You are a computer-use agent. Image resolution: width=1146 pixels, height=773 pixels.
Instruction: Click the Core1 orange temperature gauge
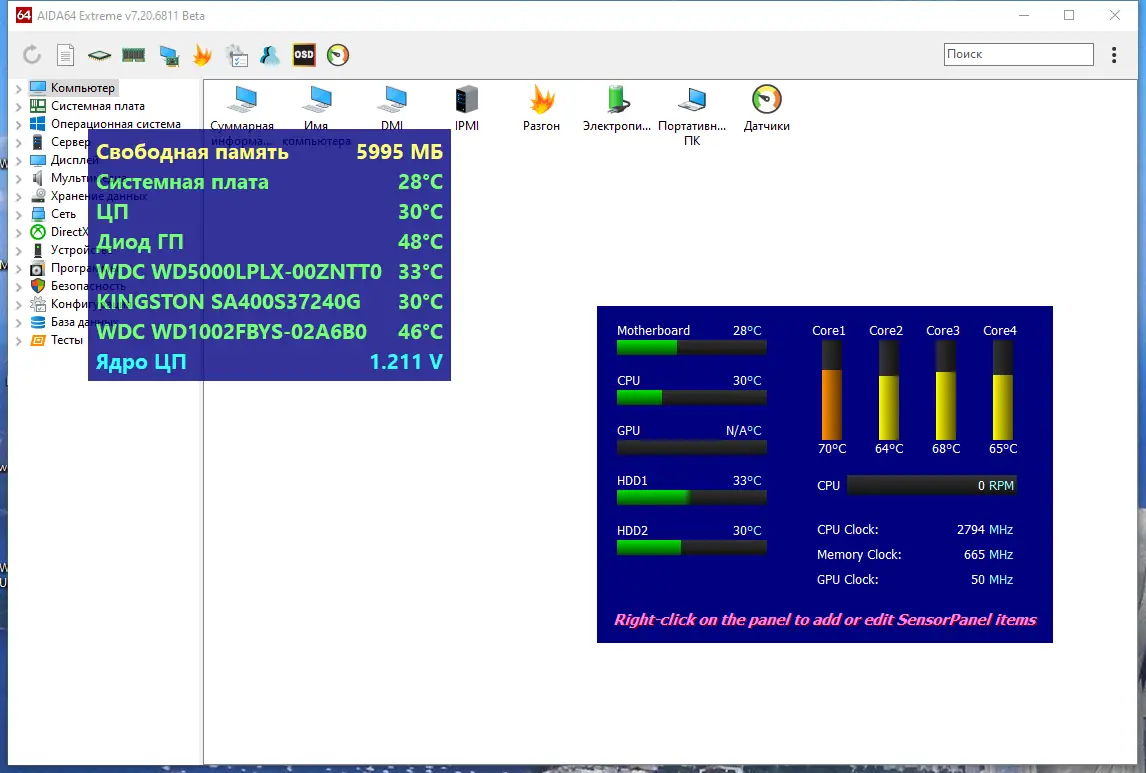(x=832, y=390)
